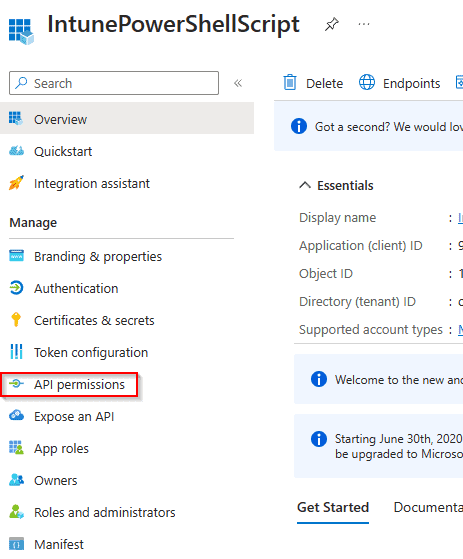Switch to the Documentation tab
Image resolution: width=463 pixels, height=559 pixels.
pyautogui.click(x=428, y=507)
